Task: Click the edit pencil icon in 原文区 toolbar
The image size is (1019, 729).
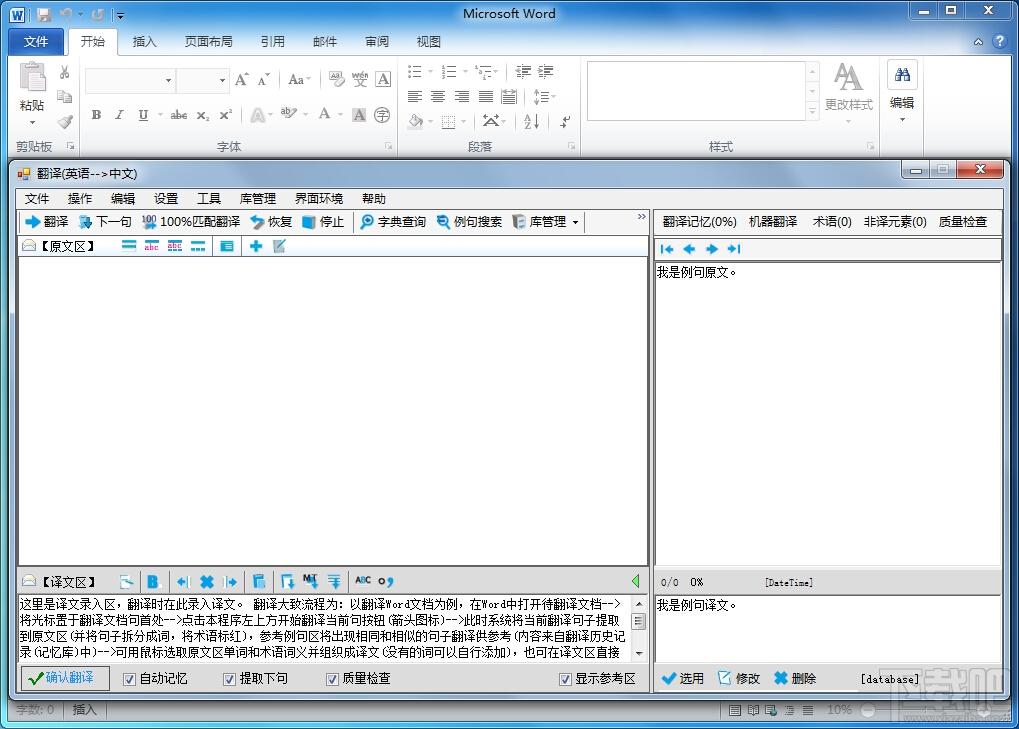Action: tap(279, 246)
